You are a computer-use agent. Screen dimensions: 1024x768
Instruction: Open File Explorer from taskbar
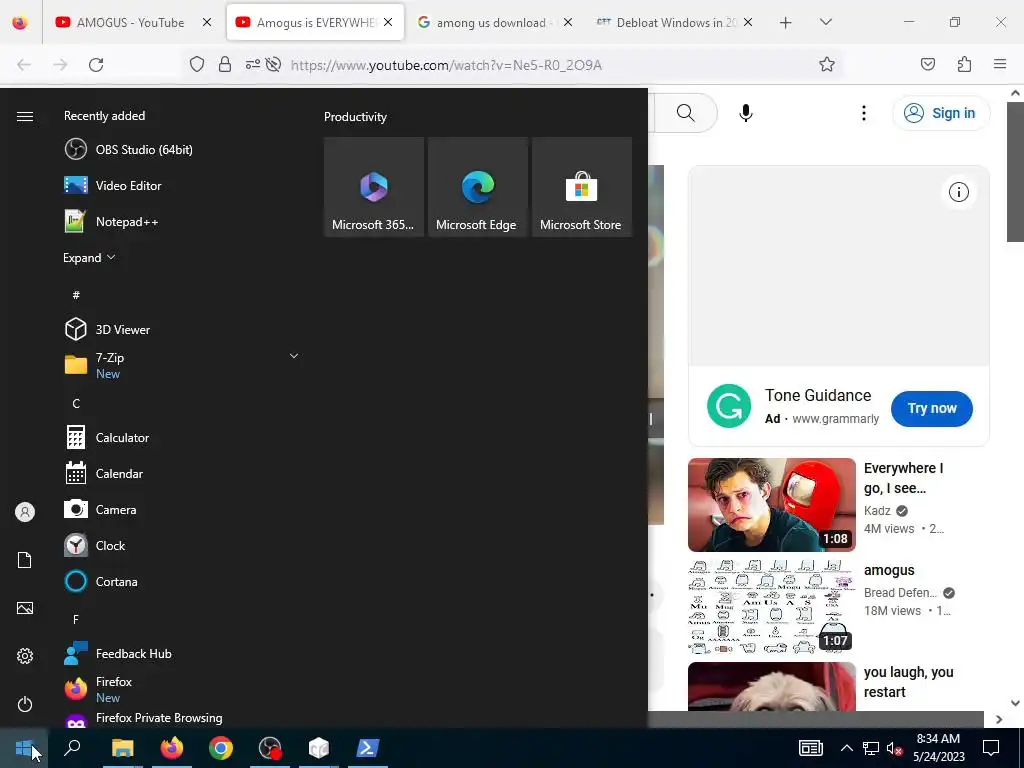(x=122, y=748)
